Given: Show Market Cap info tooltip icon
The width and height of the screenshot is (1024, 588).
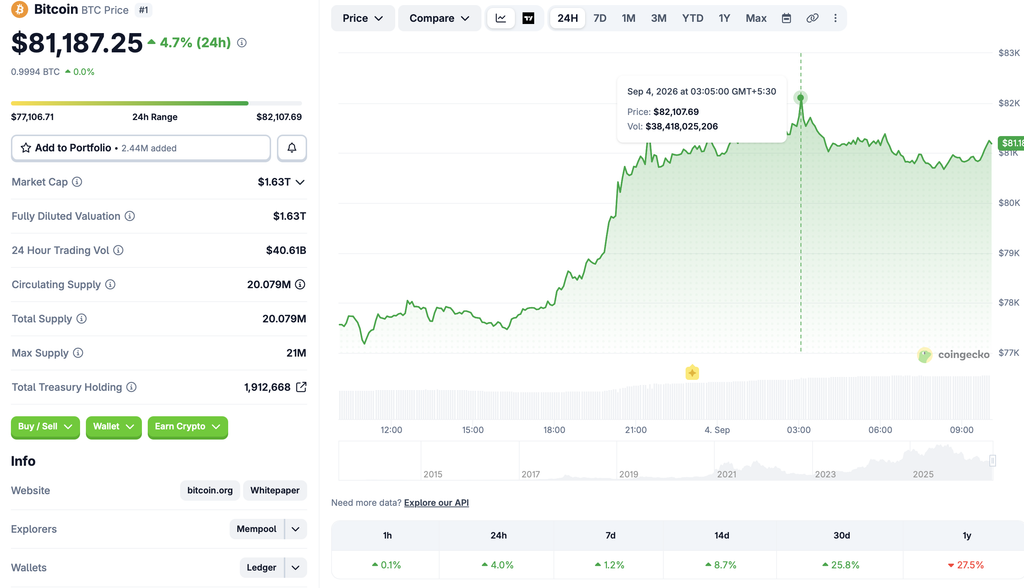Looking at the screenshot, I should pos(77,182).
